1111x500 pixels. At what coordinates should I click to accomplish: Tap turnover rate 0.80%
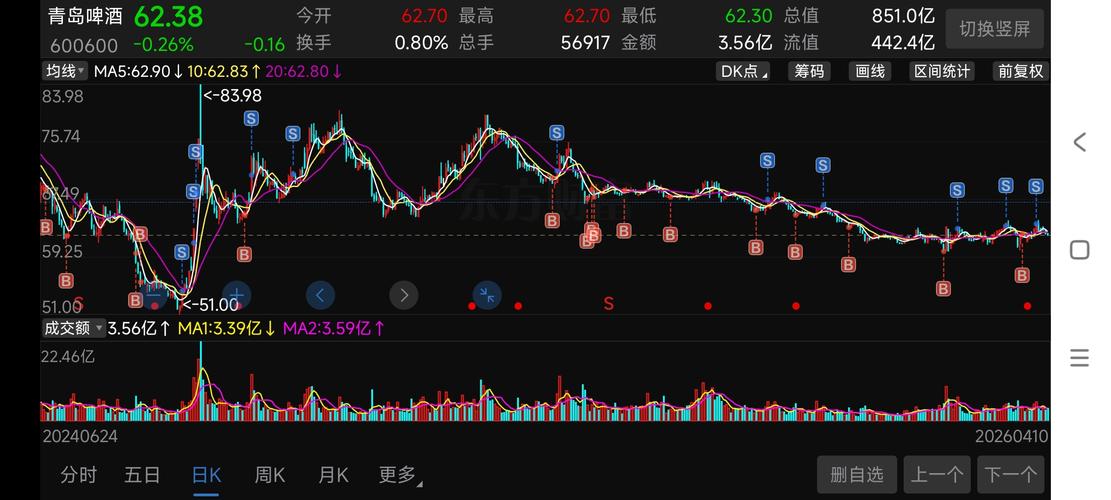422,42
